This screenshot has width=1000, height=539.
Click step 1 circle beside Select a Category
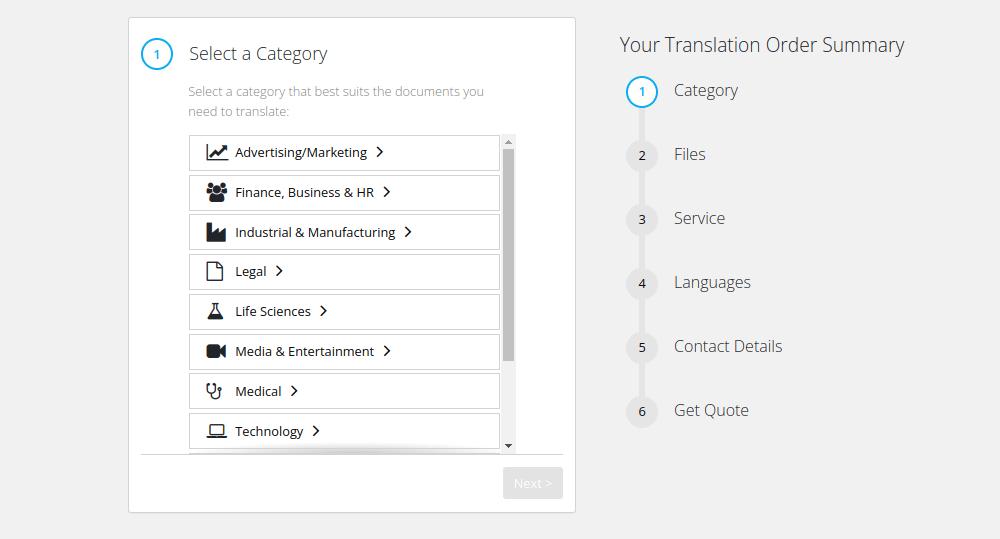[x=157, y=54]
